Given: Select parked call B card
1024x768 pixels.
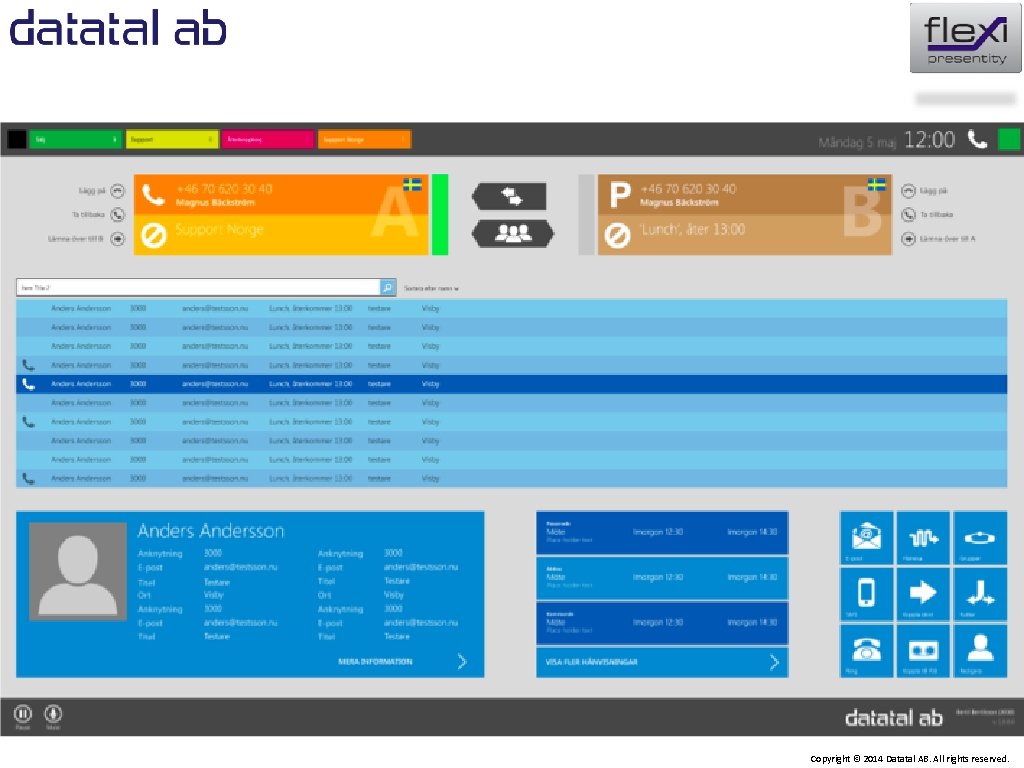Looking at the screenshot, I should 744,214.
